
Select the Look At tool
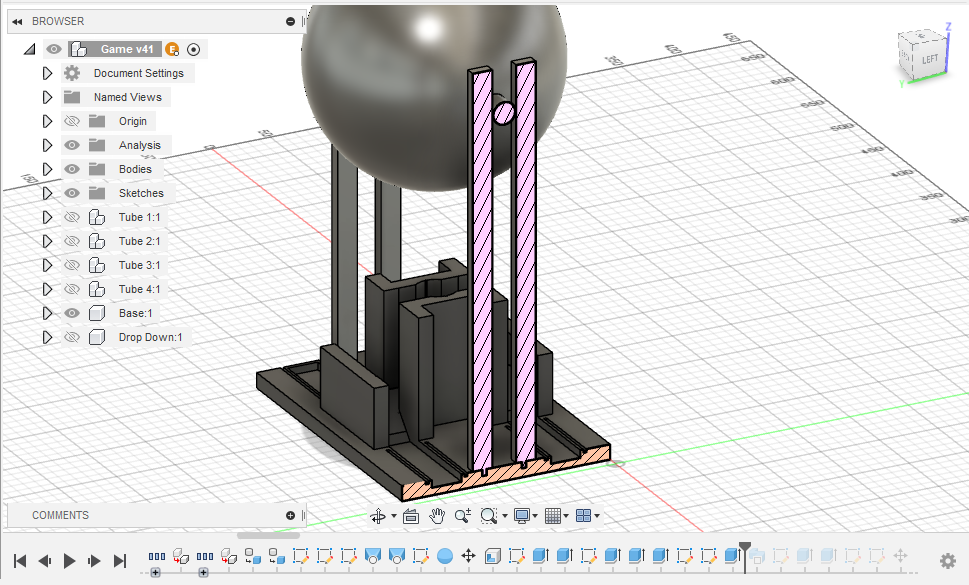coord(411,516)
